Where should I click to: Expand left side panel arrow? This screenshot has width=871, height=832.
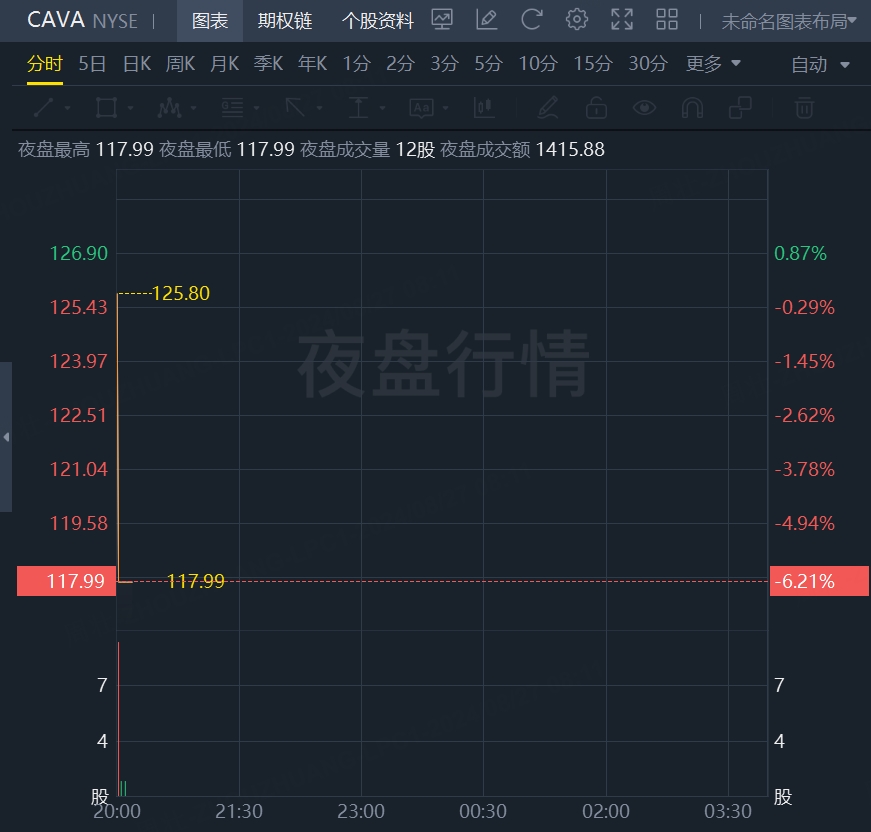(x=6, y=437)
